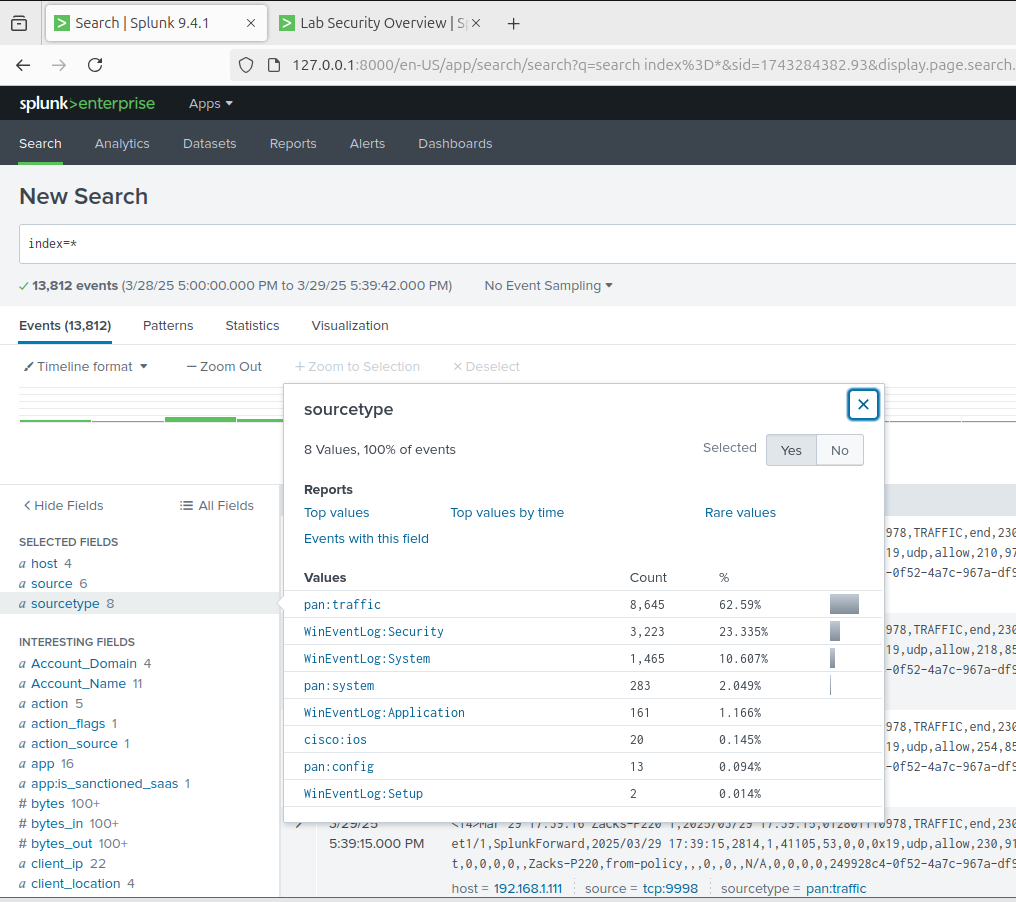
Task: Select the WinEventLog:Application value
Action: coord(384,713)
